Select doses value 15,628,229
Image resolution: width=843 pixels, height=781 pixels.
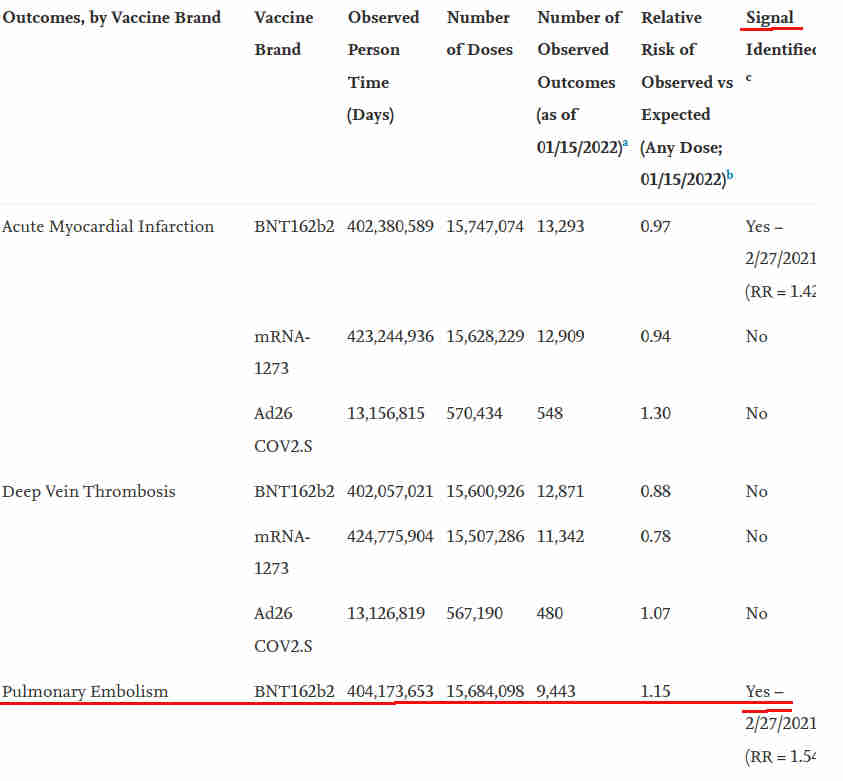pos(485,336)
